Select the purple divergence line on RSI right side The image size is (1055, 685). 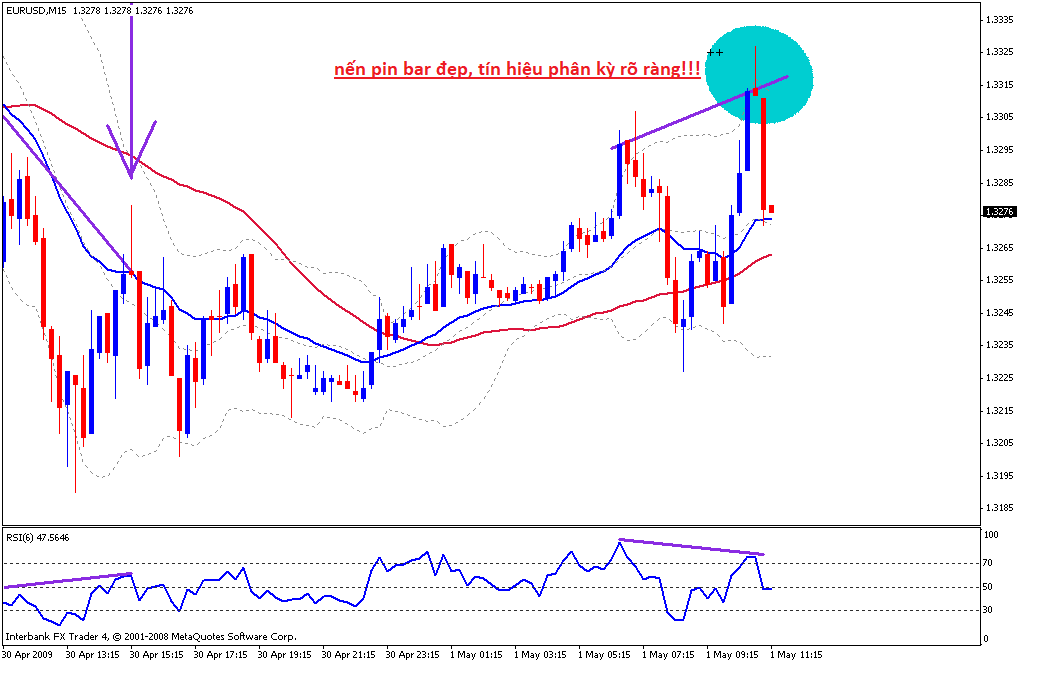692,547
